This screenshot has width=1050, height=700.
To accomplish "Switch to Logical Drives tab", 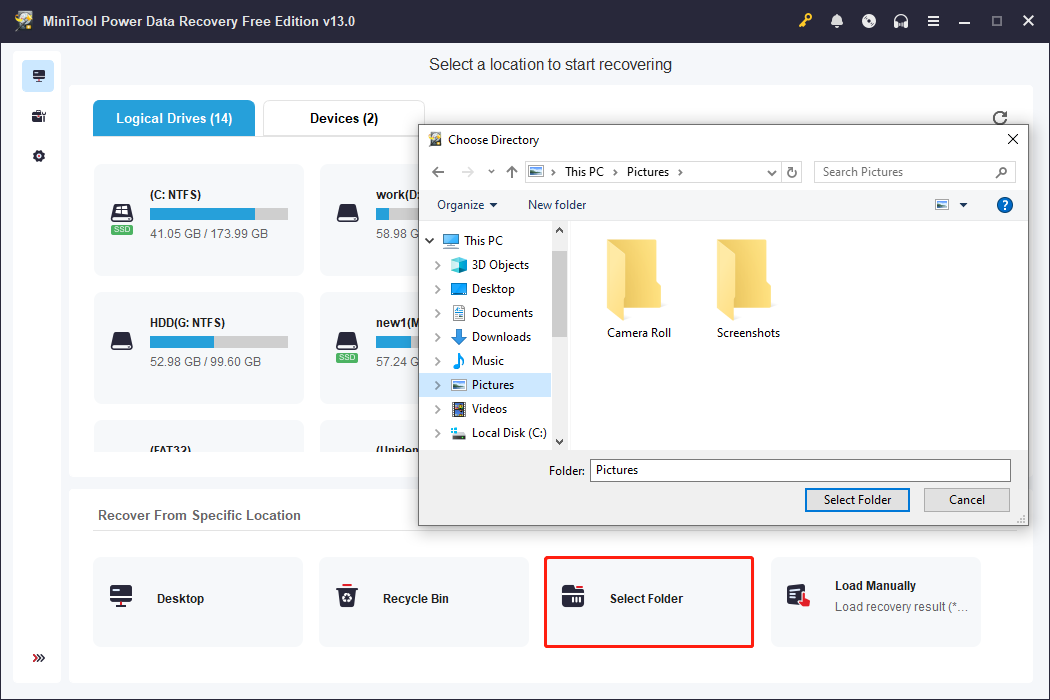I will click(174, 119).
